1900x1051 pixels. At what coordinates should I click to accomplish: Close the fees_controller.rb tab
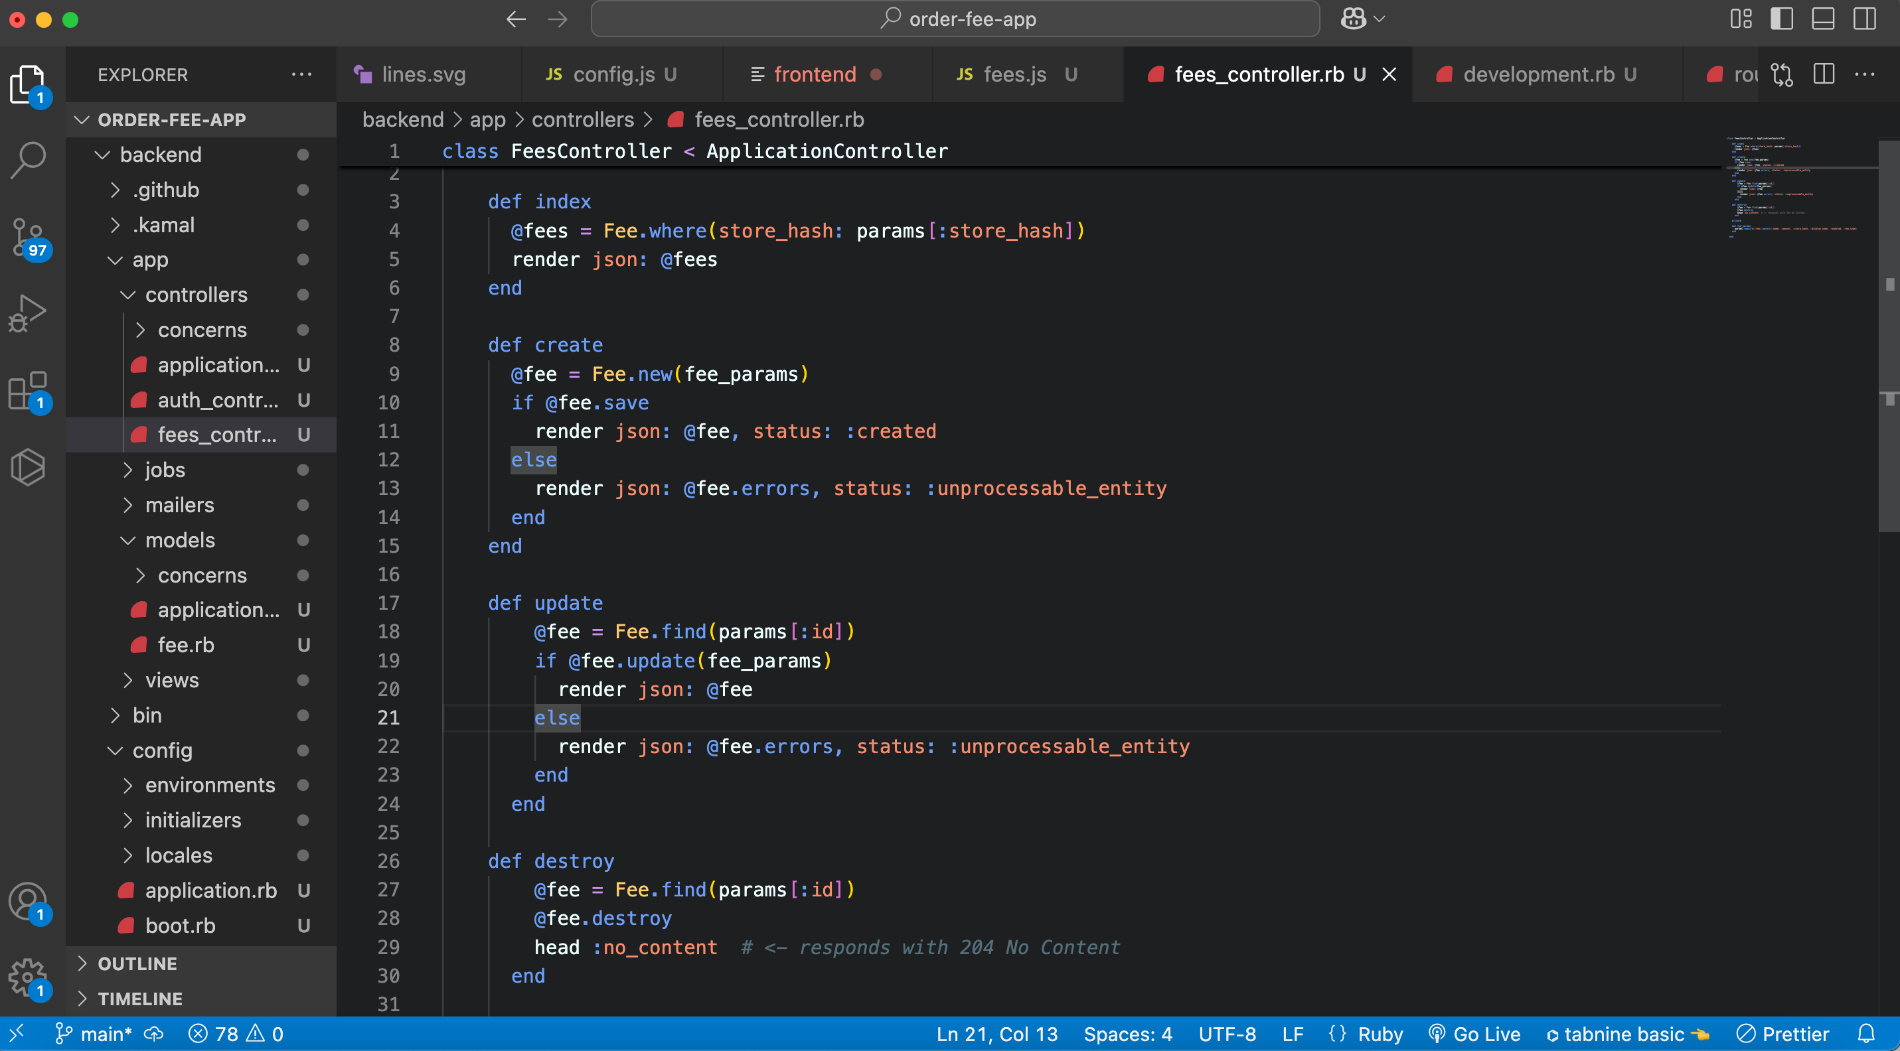tap(1389, 75)
